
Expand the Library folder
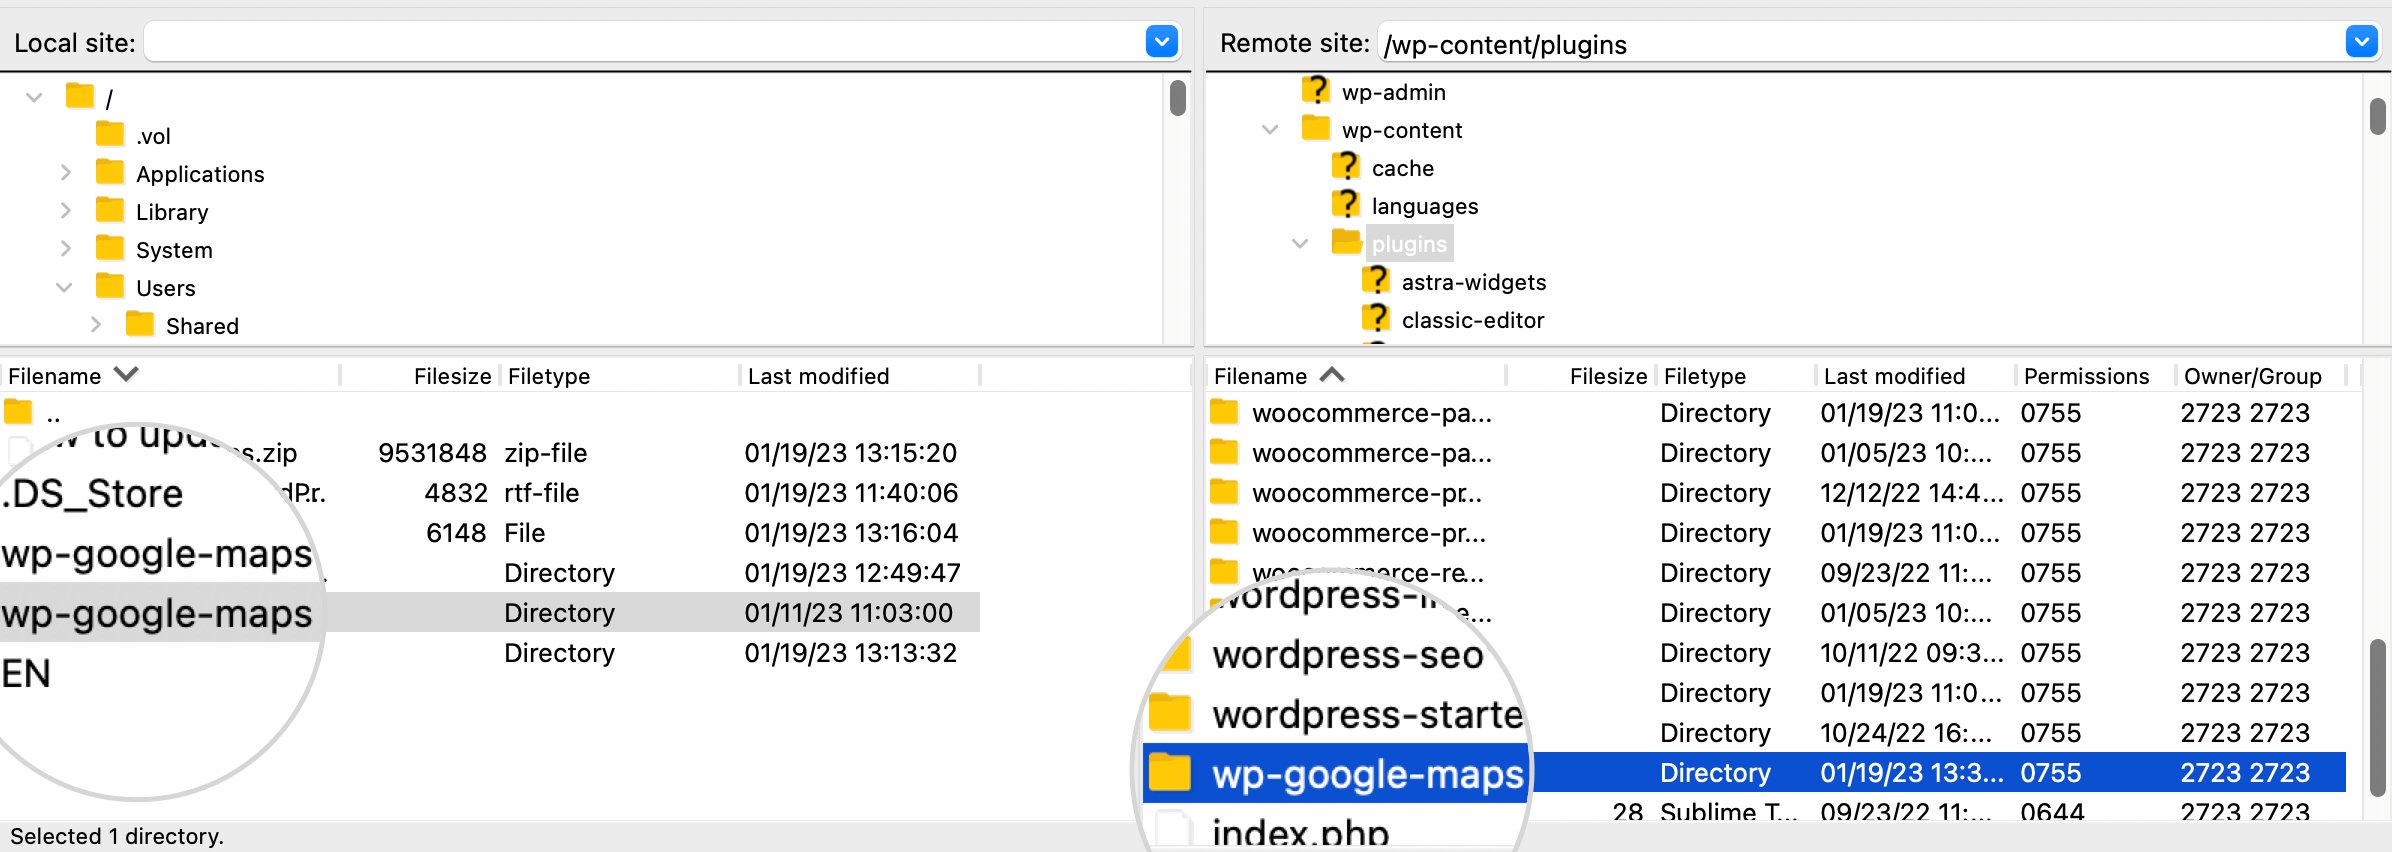click(65, 210)
